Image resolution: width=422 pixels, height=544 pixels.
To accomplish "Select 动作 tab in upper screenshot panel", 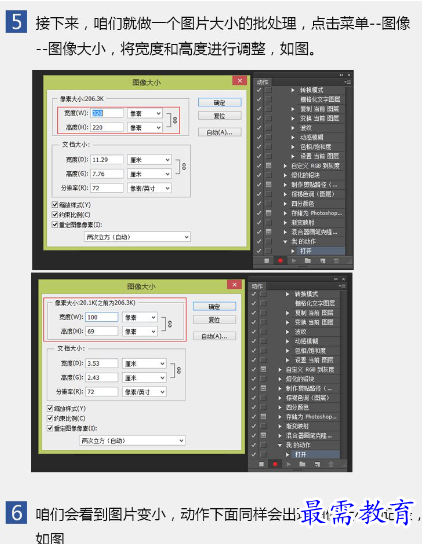I will click(263, 82).
